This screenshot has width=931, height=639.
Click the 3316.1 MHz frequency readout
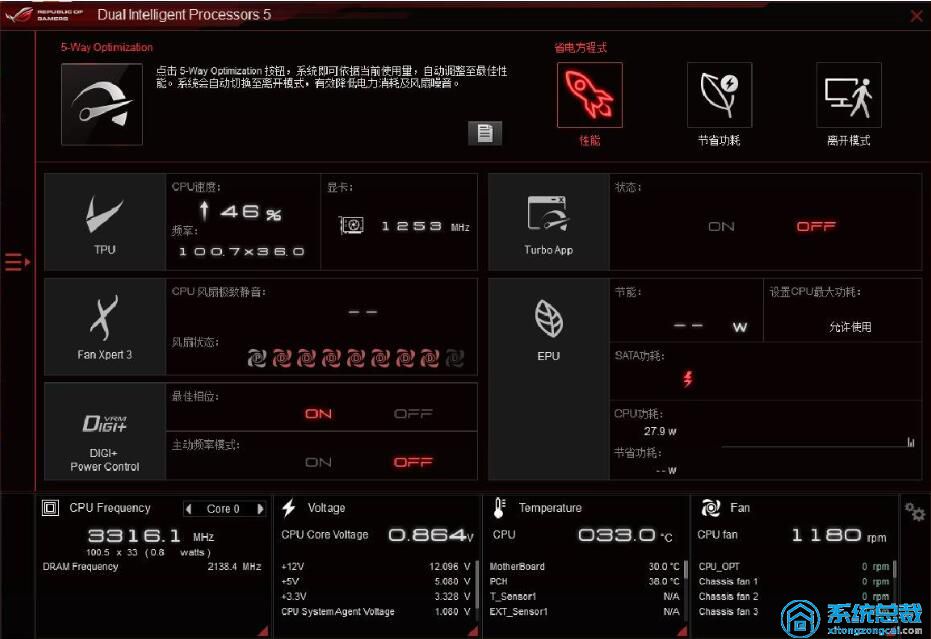151,536
